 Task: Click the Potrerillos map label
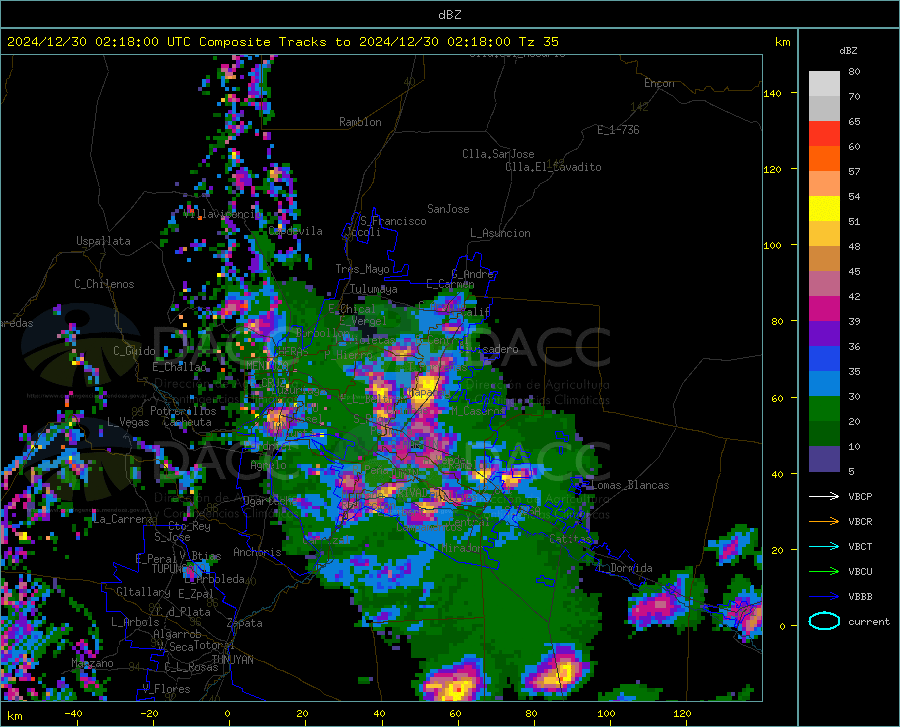coord(183,411)
